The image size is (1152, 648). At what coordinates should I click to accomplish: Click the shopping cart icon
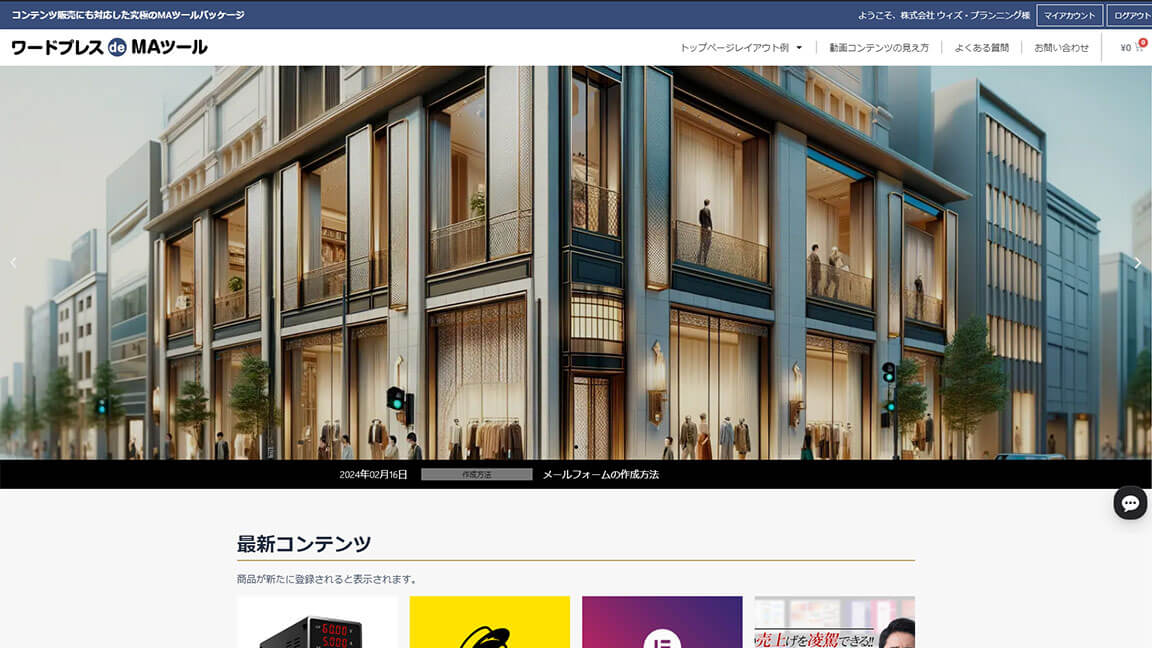pos(1138,48)
